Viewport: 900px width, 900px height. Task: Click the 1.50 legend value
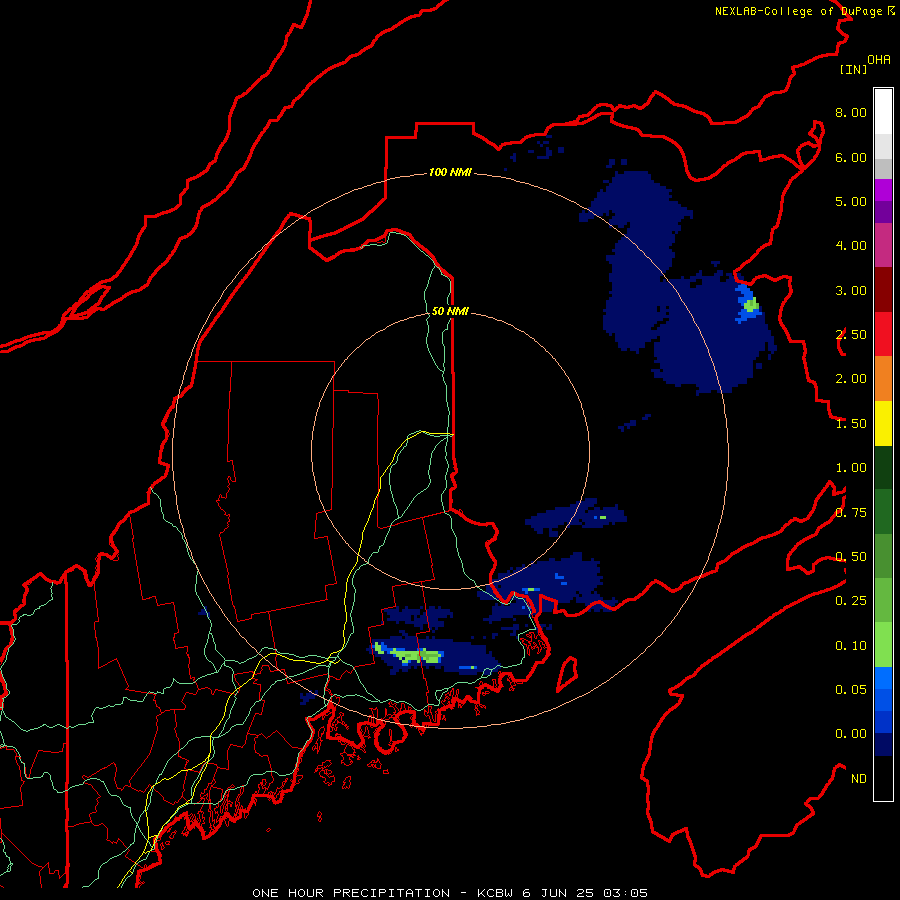(851, 424)
